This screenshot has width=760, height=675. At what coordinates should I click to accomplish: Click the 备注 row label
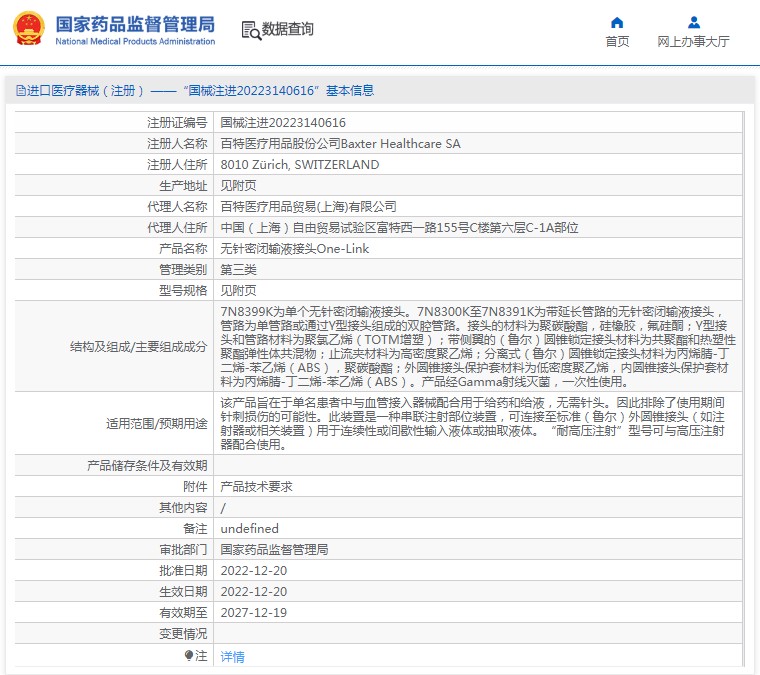195,529
